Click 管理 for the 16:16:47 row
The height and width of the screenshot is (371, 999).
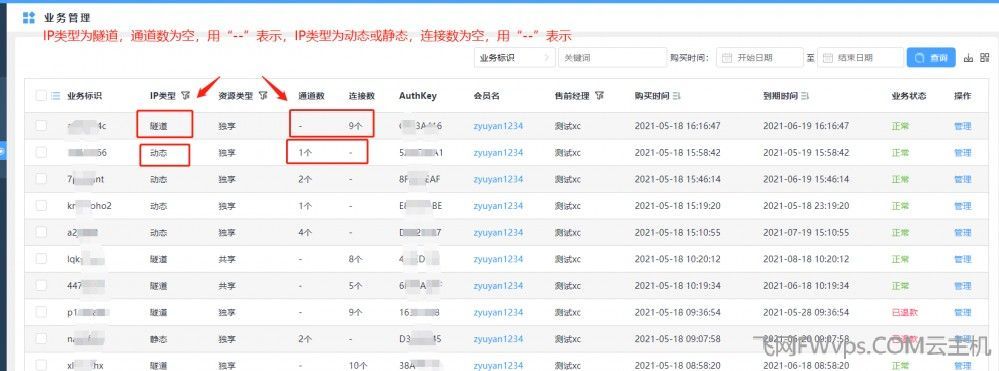(962, 126)
